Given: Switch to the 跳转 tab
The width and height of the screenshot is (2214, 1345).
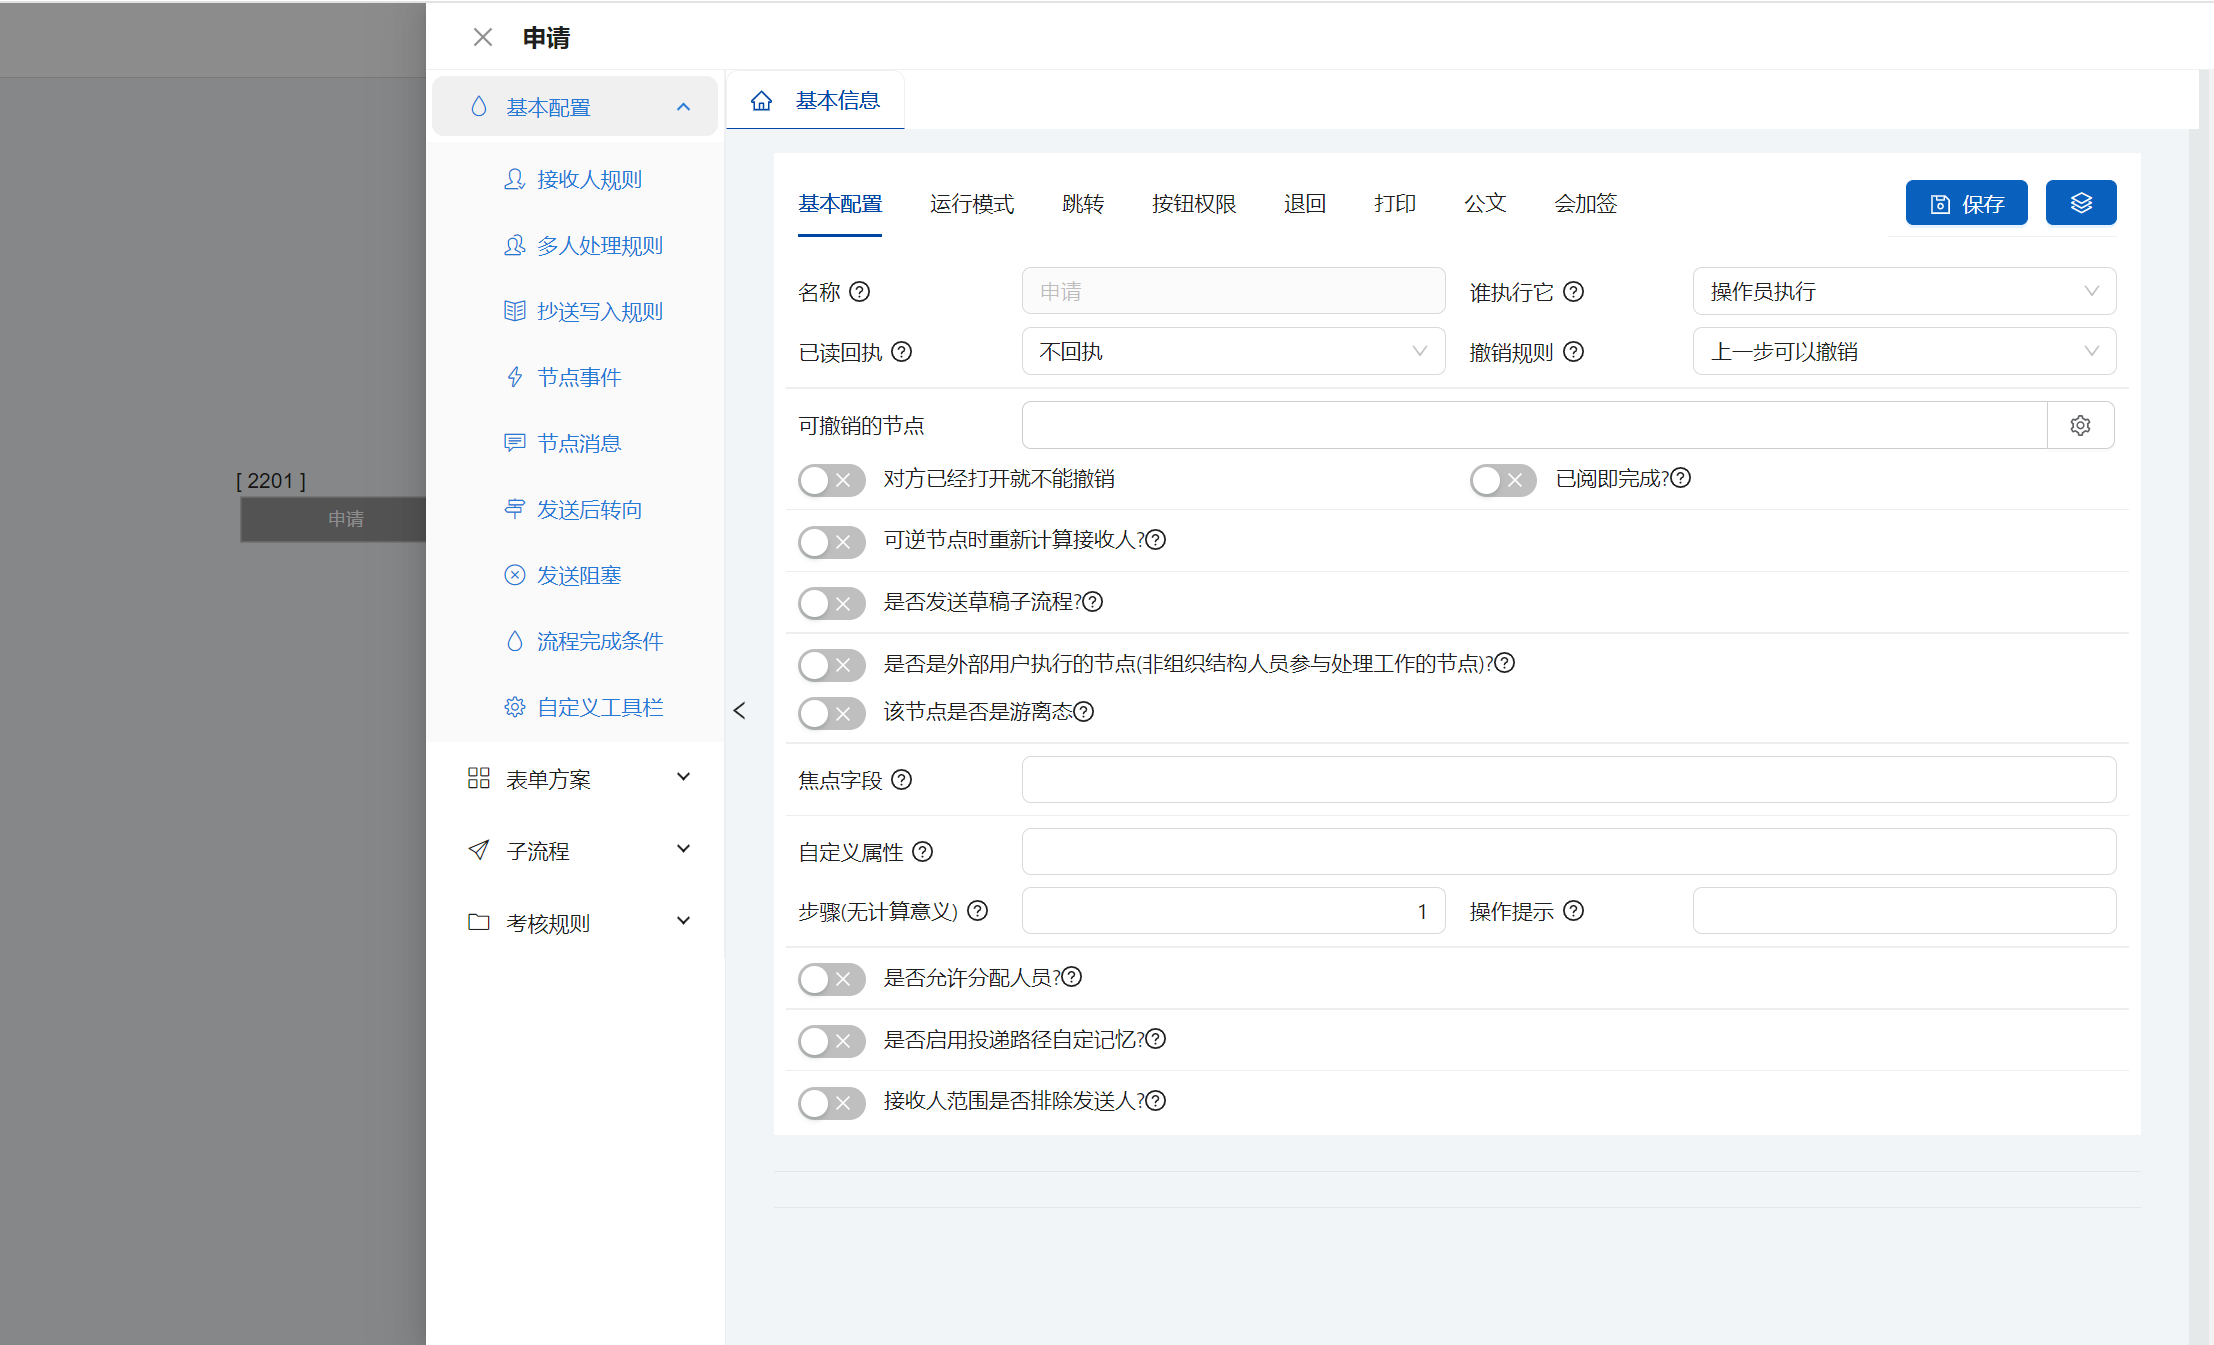Looking at the screenshot, I should pos(1083,204).
